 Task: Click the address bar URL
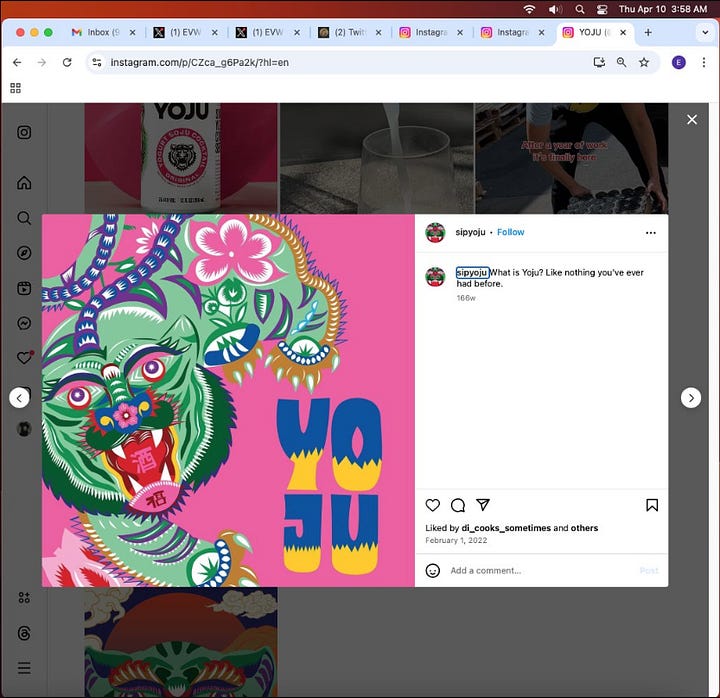coord(200,62)
